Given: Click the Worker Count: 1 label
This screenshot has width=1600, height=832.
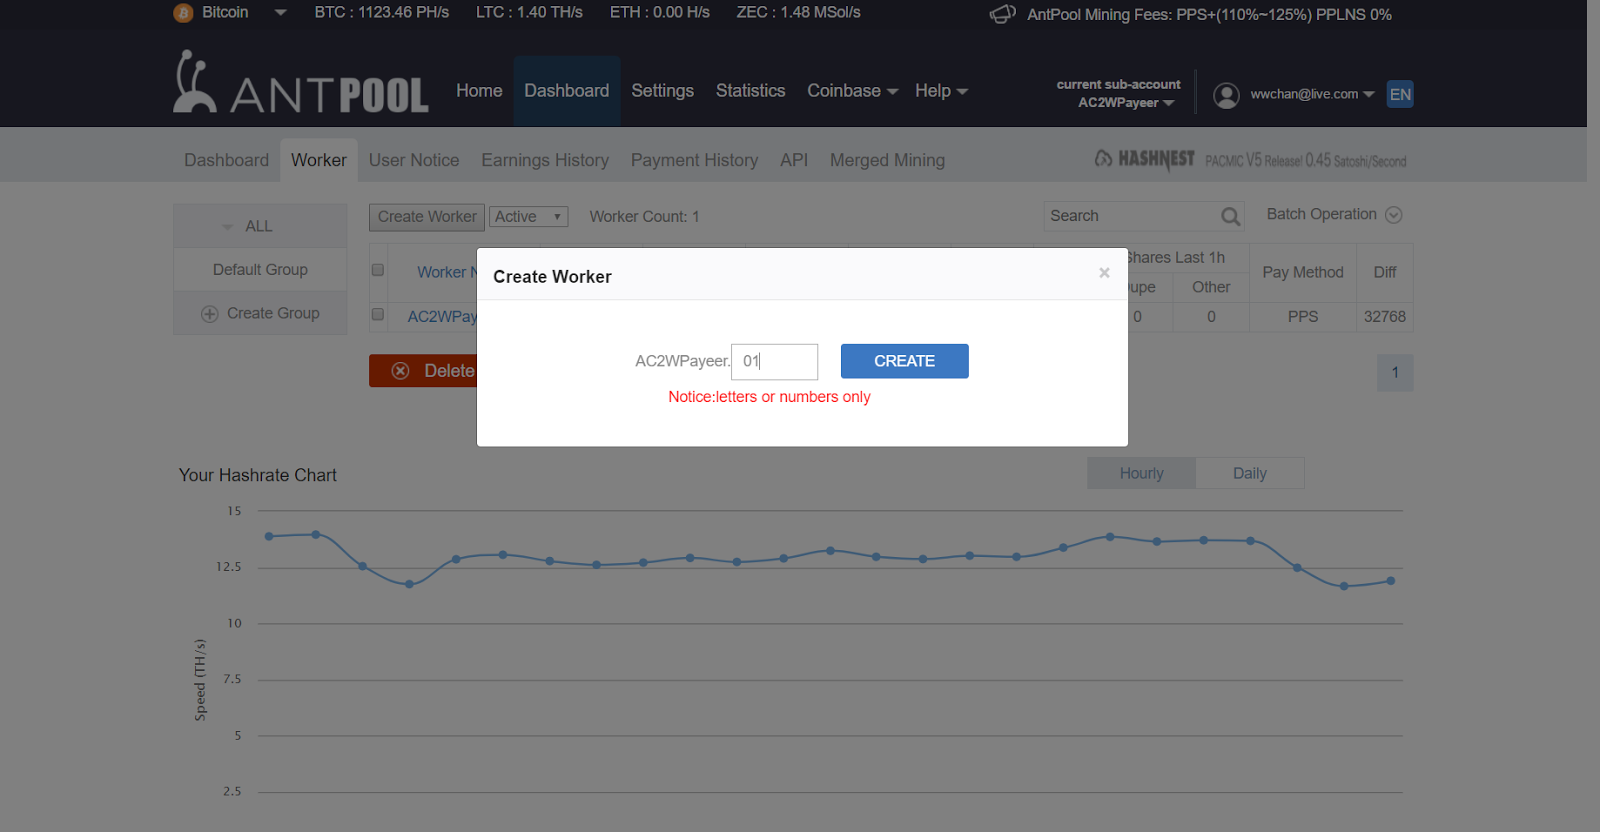Looking at the screenshot, I should coord(644,217).
